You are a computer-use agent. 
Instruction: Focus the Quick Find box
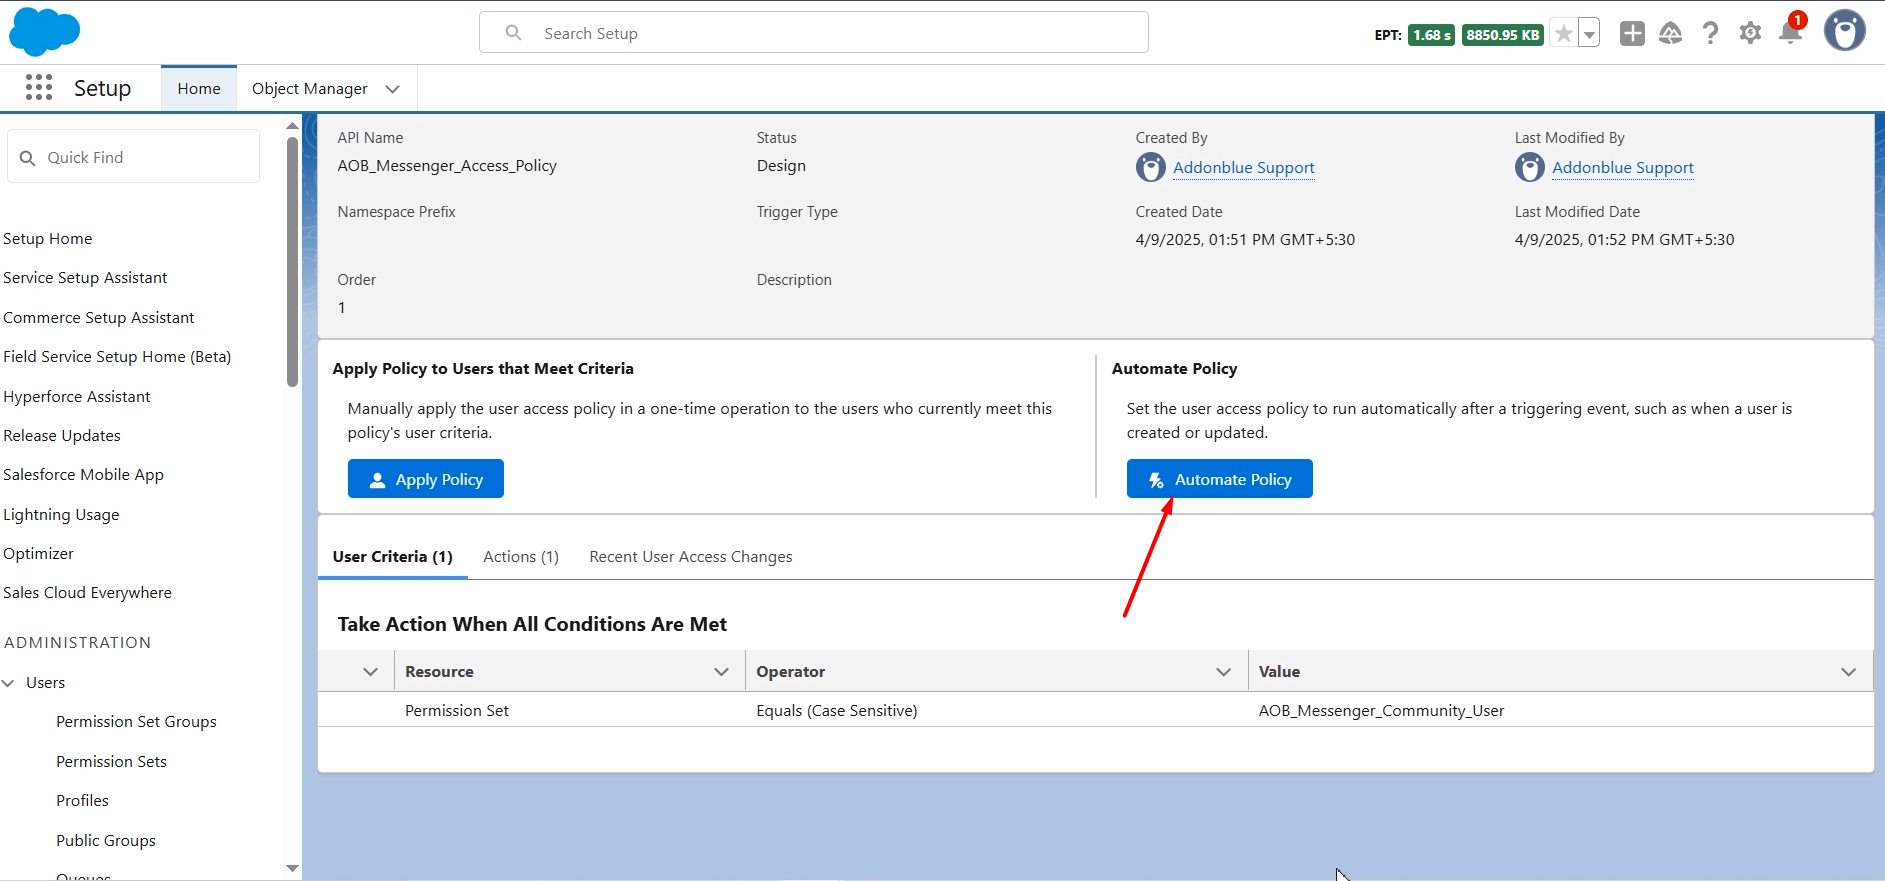pos(134,157)
